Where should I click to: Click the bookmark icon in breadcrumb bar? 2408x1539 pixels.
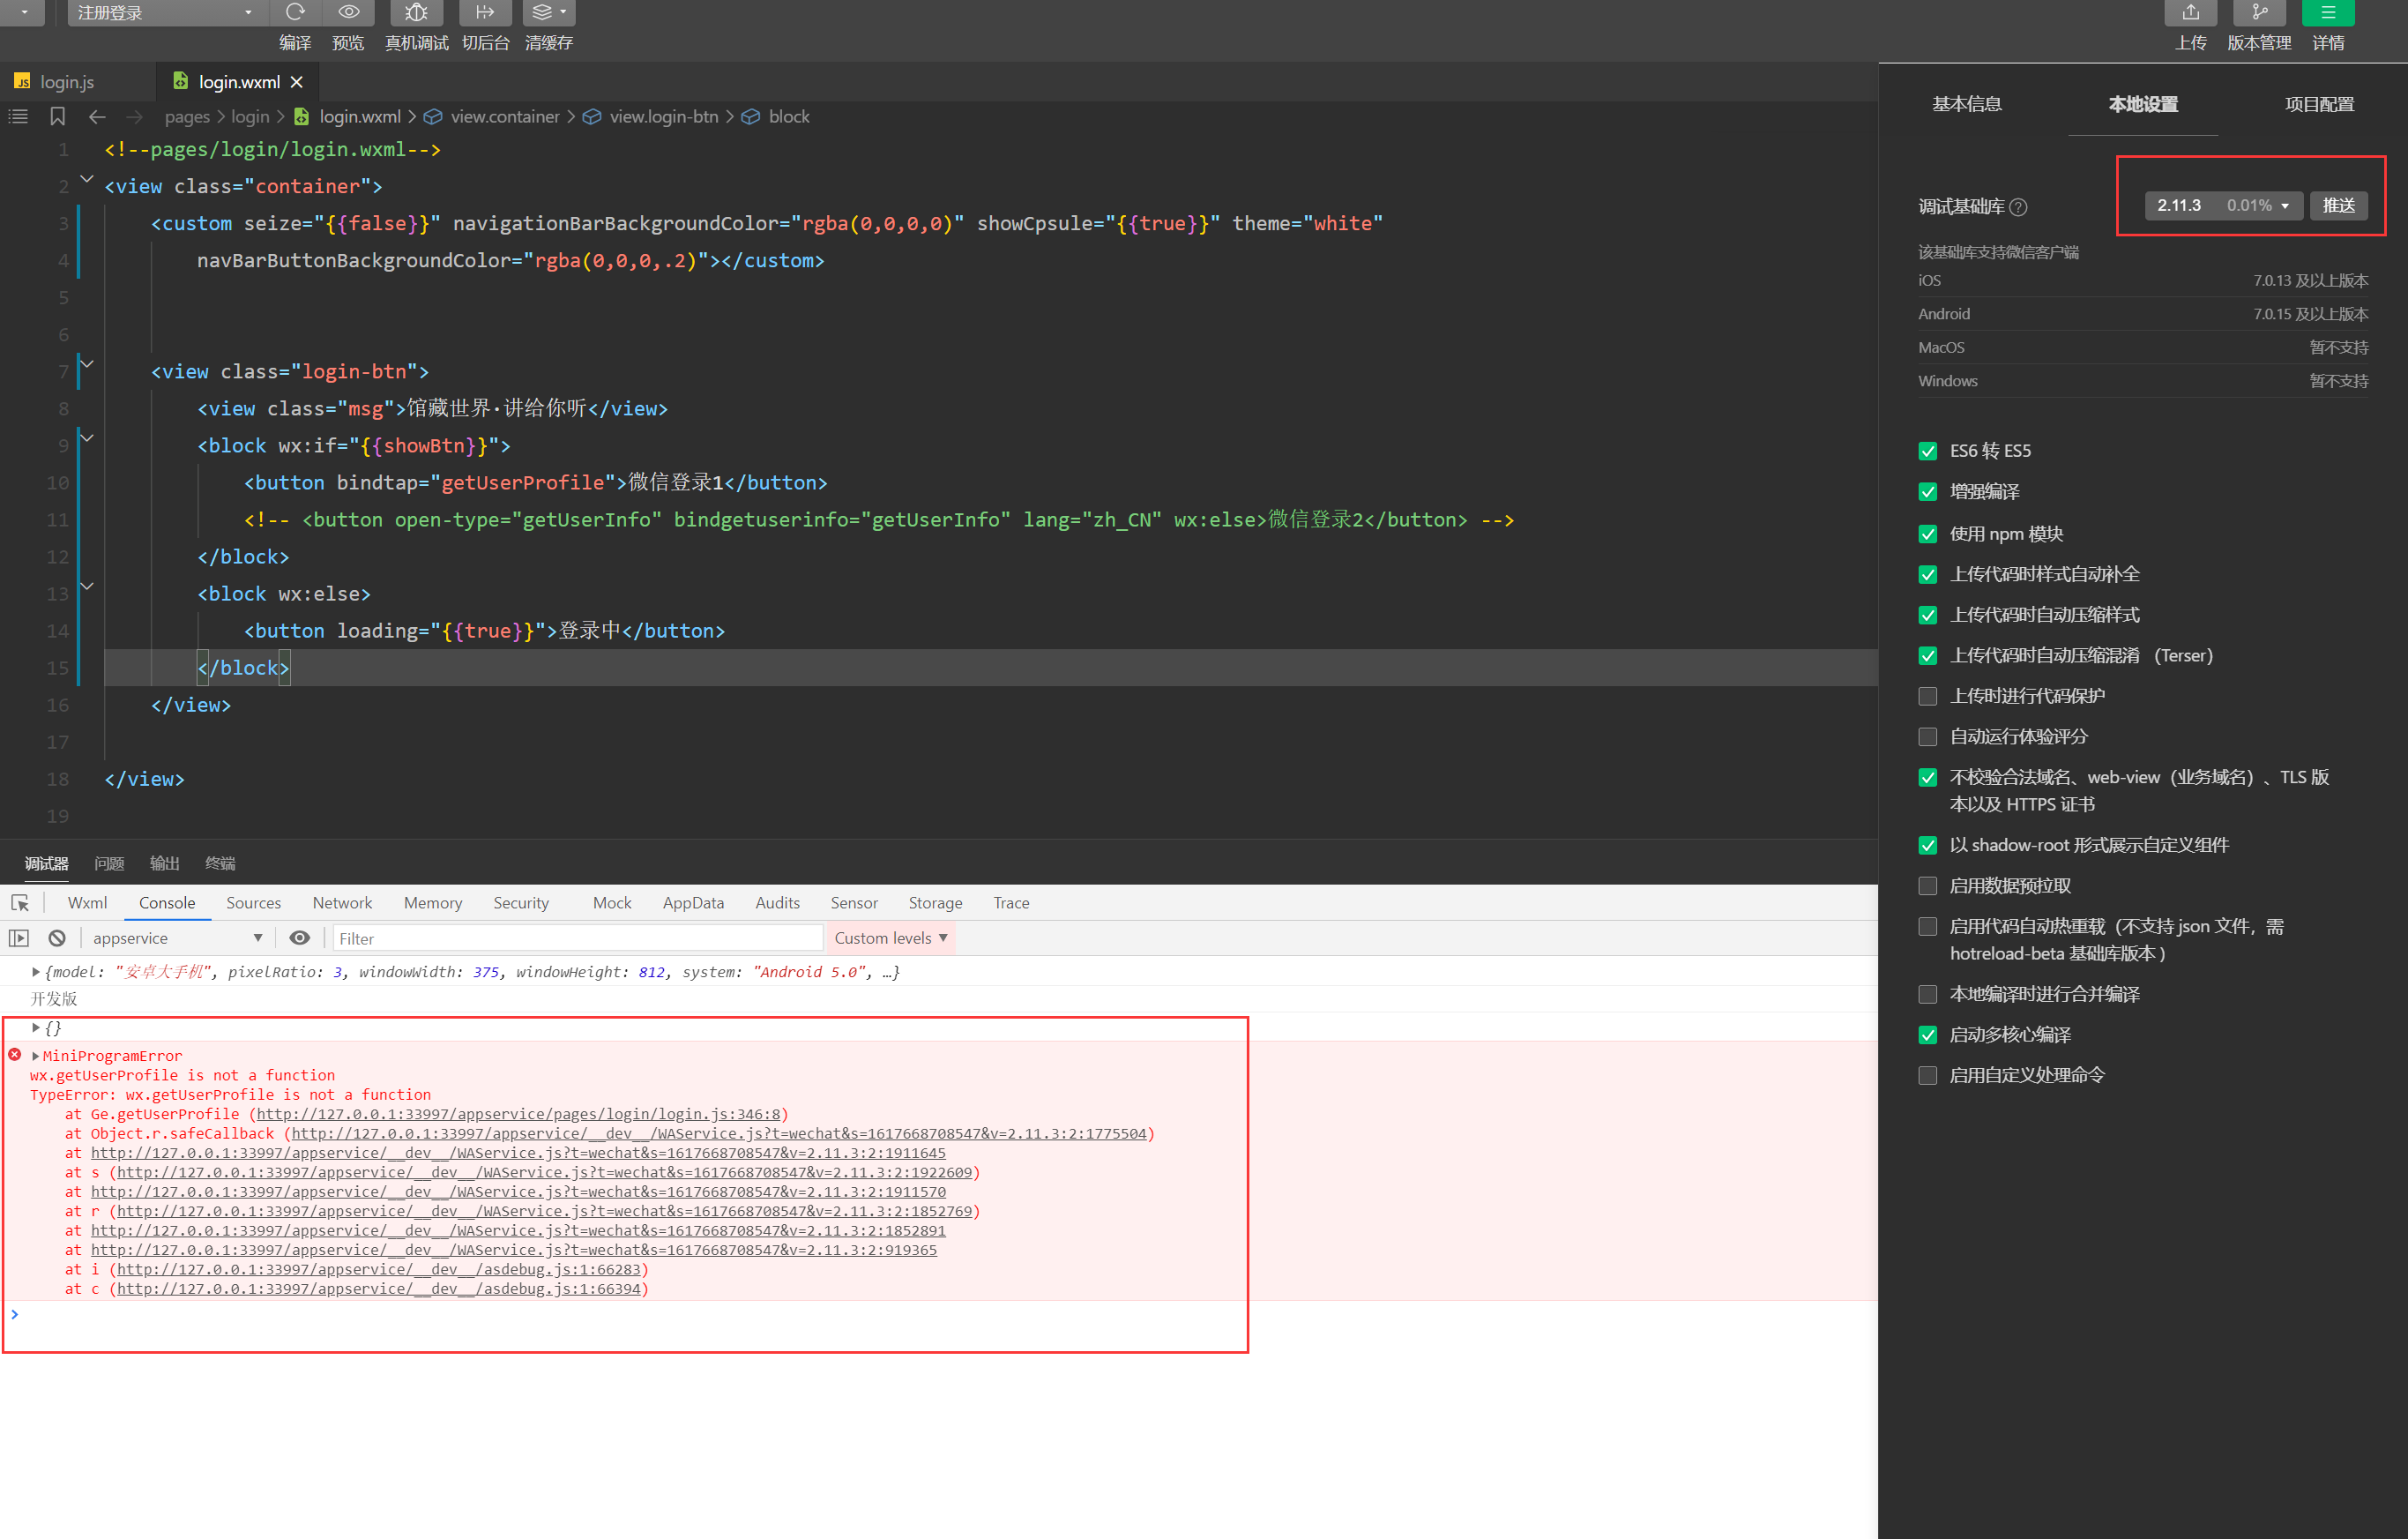click(x=57, y=117)
